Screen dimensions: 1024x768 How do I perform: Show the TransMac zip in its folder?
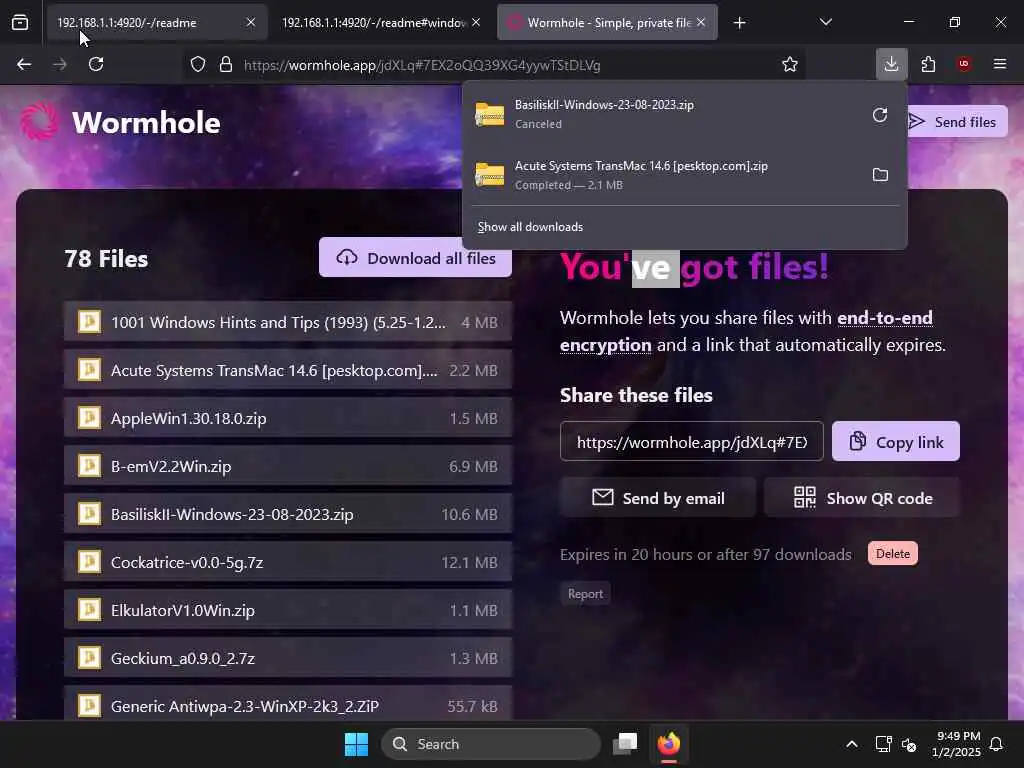880,174
